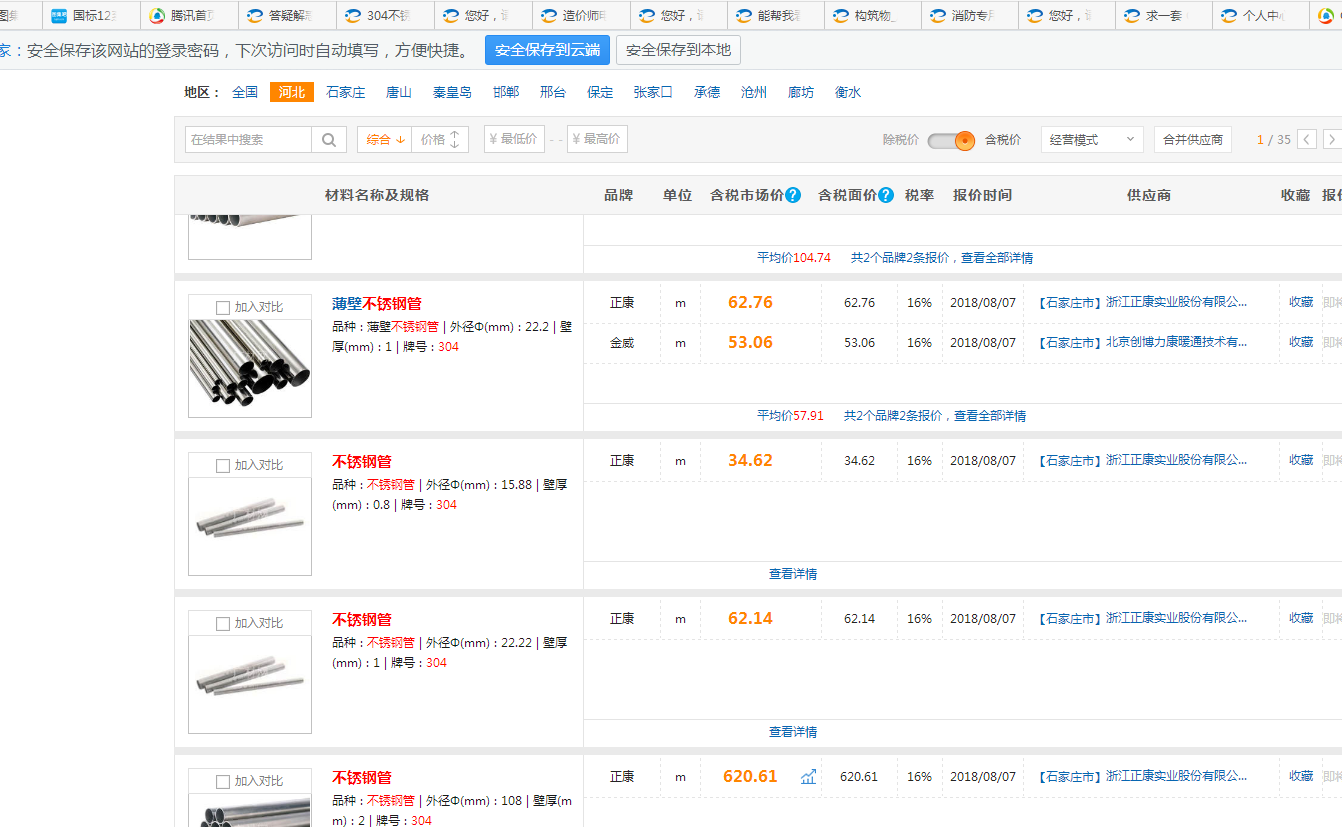Viewport: 1342px width, 827px height.
Task: Switch to the 造价师 browser tab
Action: [580, 16]
